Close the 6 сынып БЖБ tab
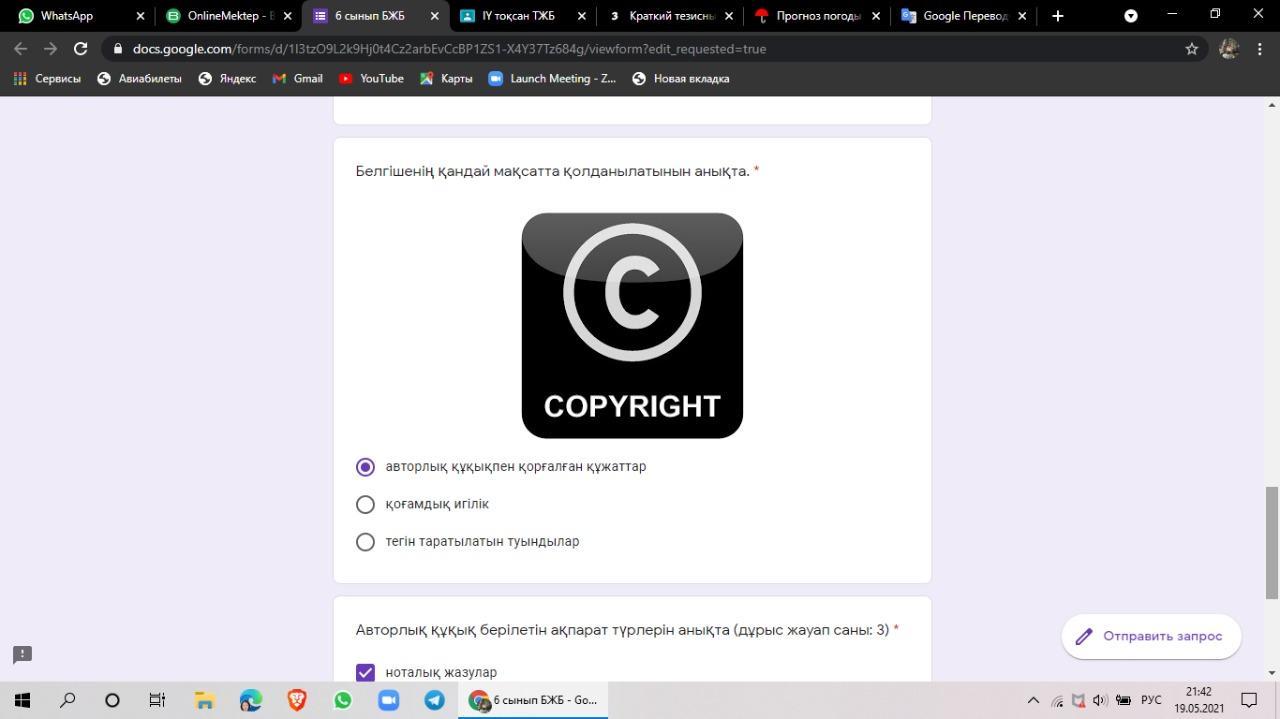The width and height of the screenshot is (1280, 719). [x=434, y=16]
